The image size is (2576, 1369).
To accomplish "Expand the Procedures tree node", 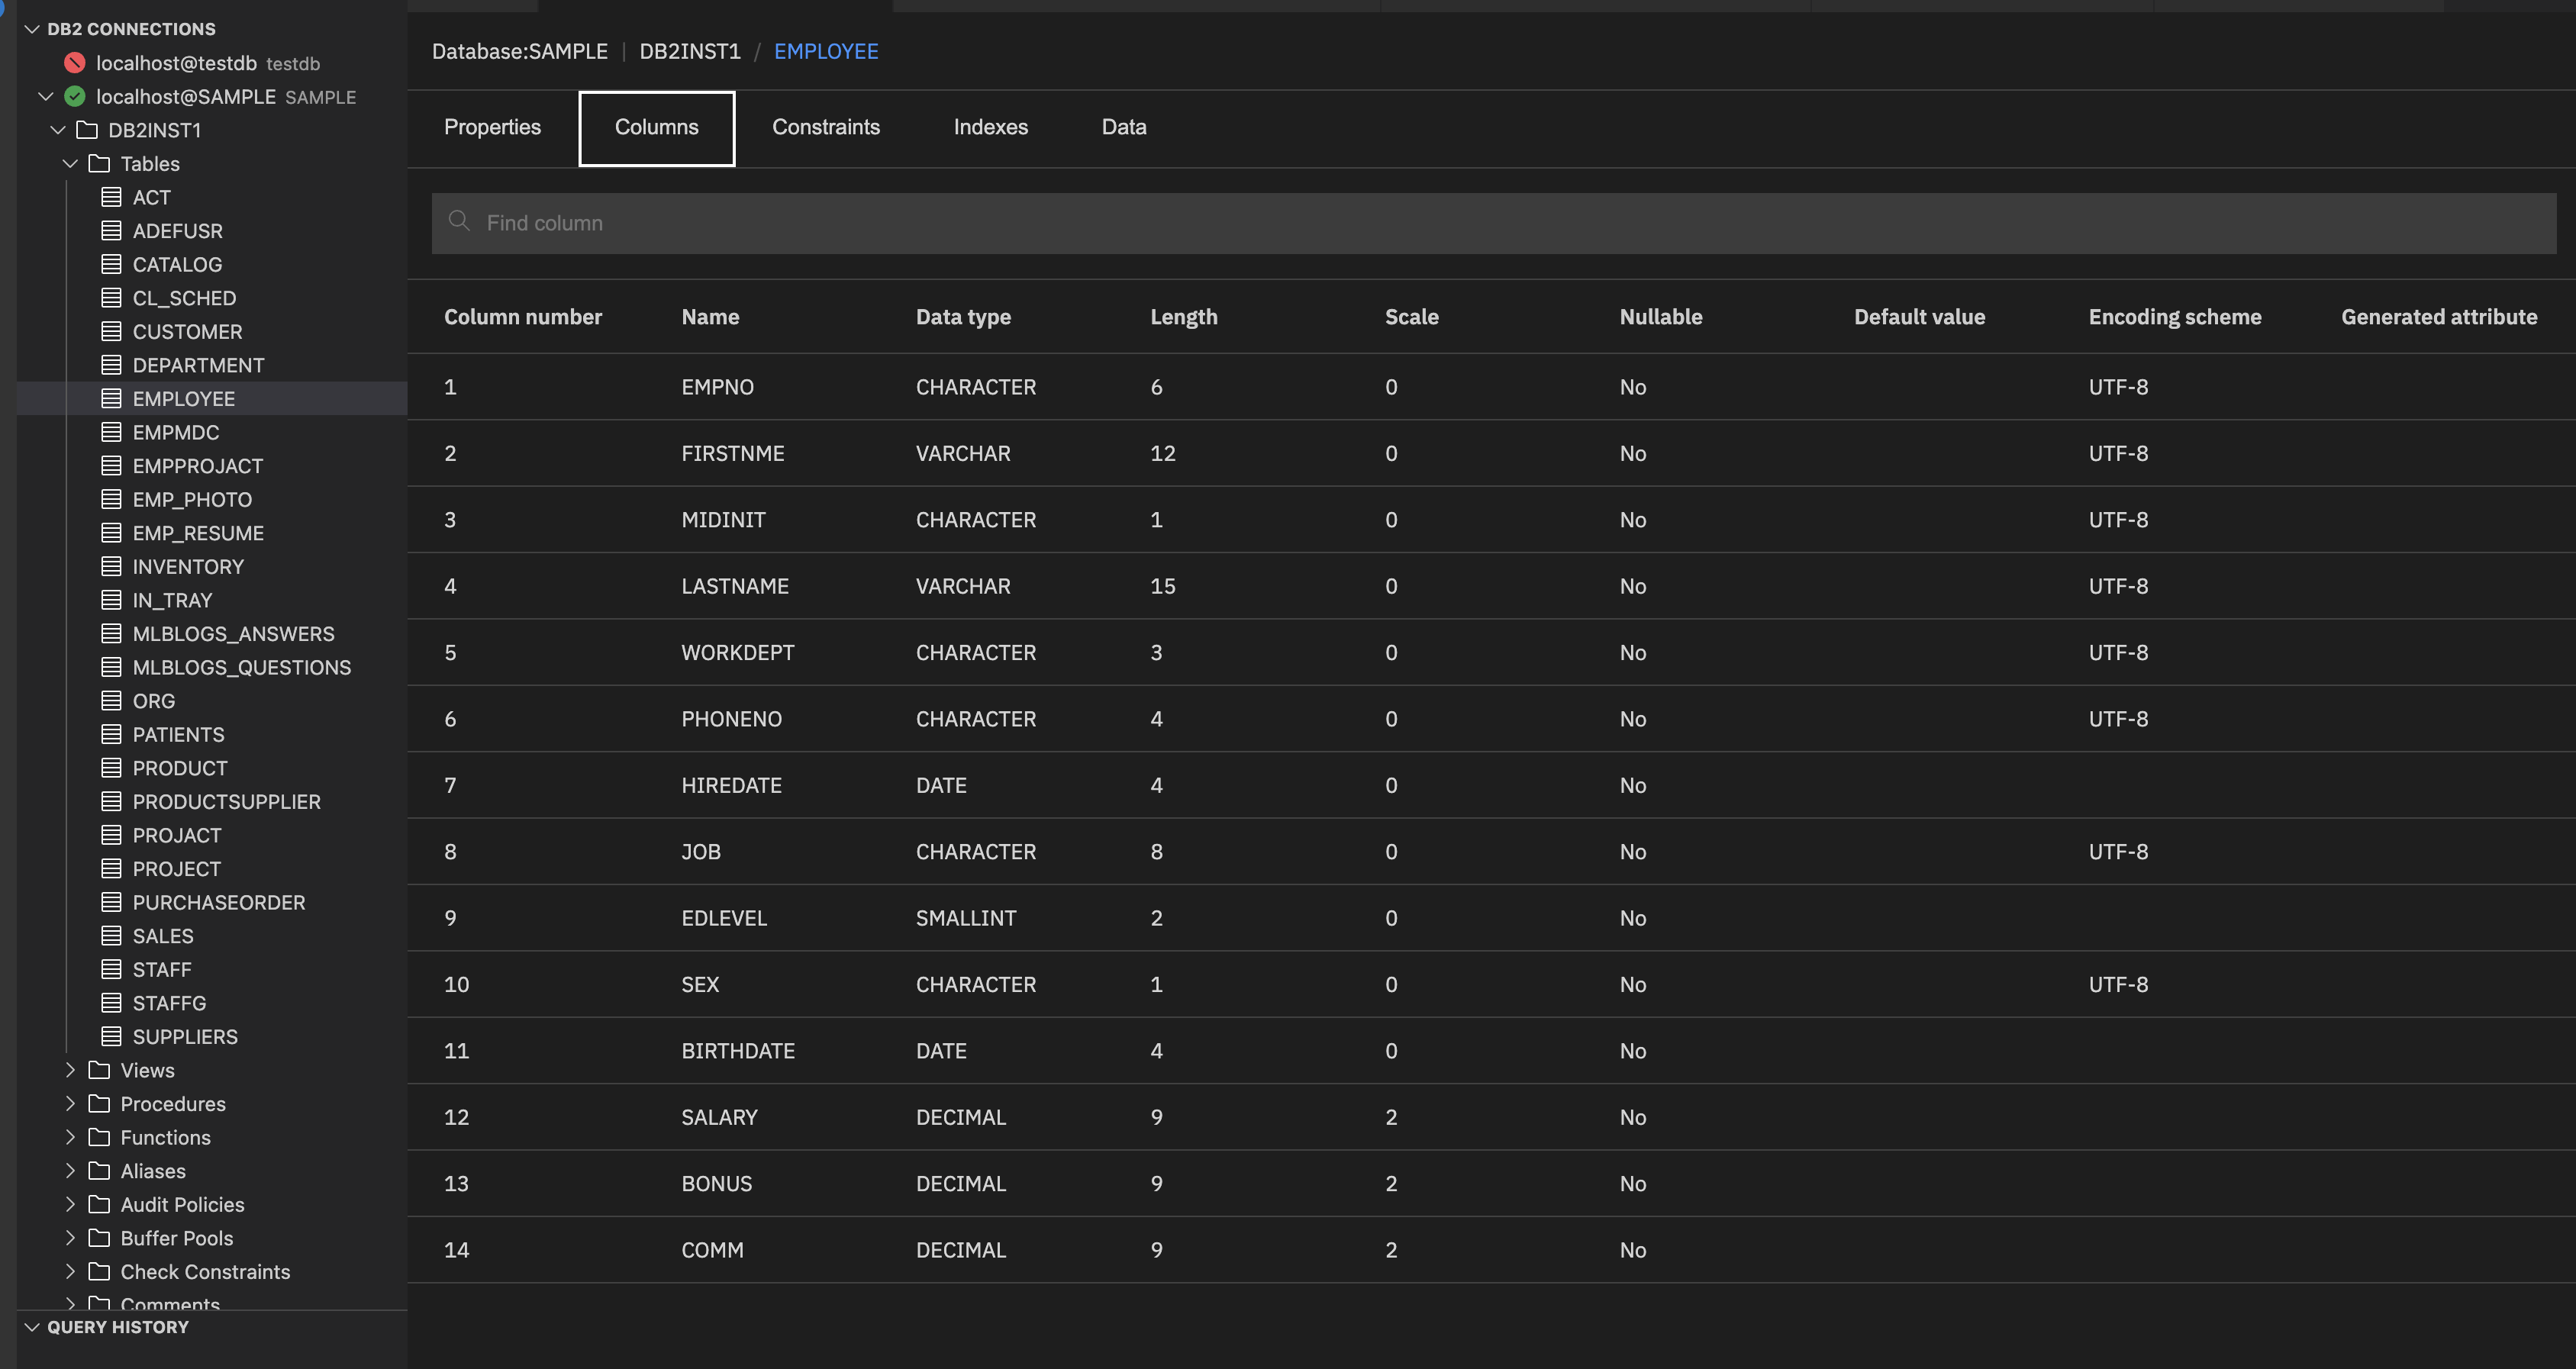I will [70, 1103].
